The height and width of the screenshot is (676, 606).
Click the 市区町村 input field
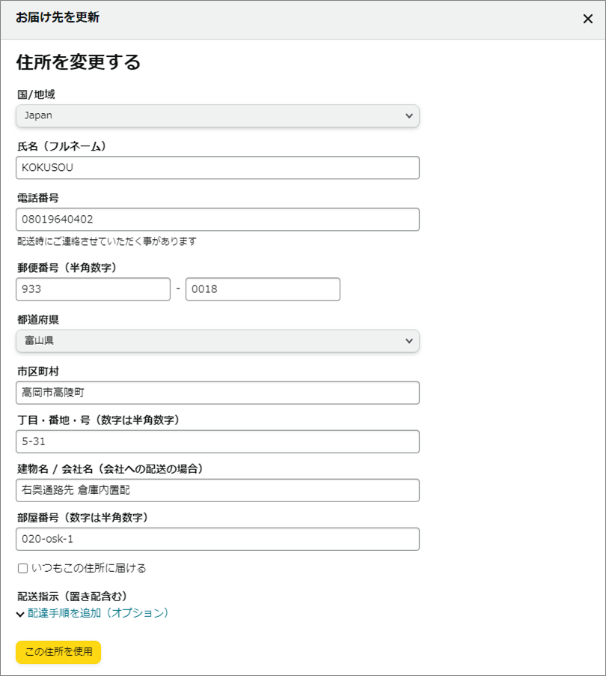(x=217, y=392)
